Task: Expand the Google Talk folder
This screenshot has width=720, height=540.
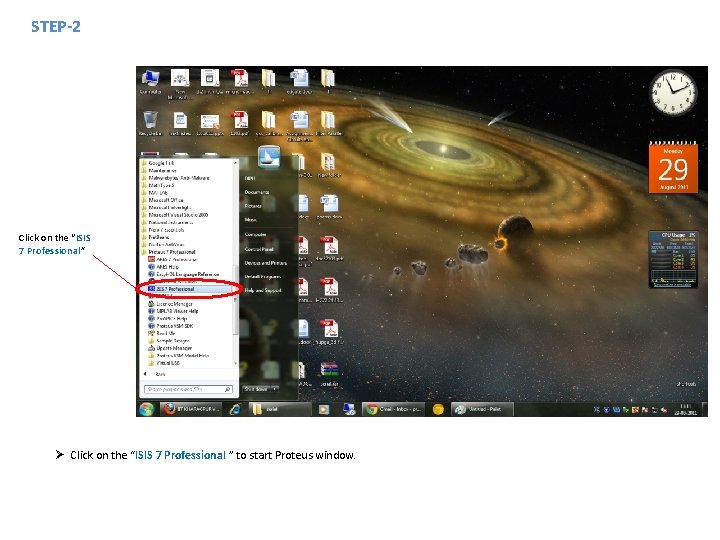Action: [157, 163]
